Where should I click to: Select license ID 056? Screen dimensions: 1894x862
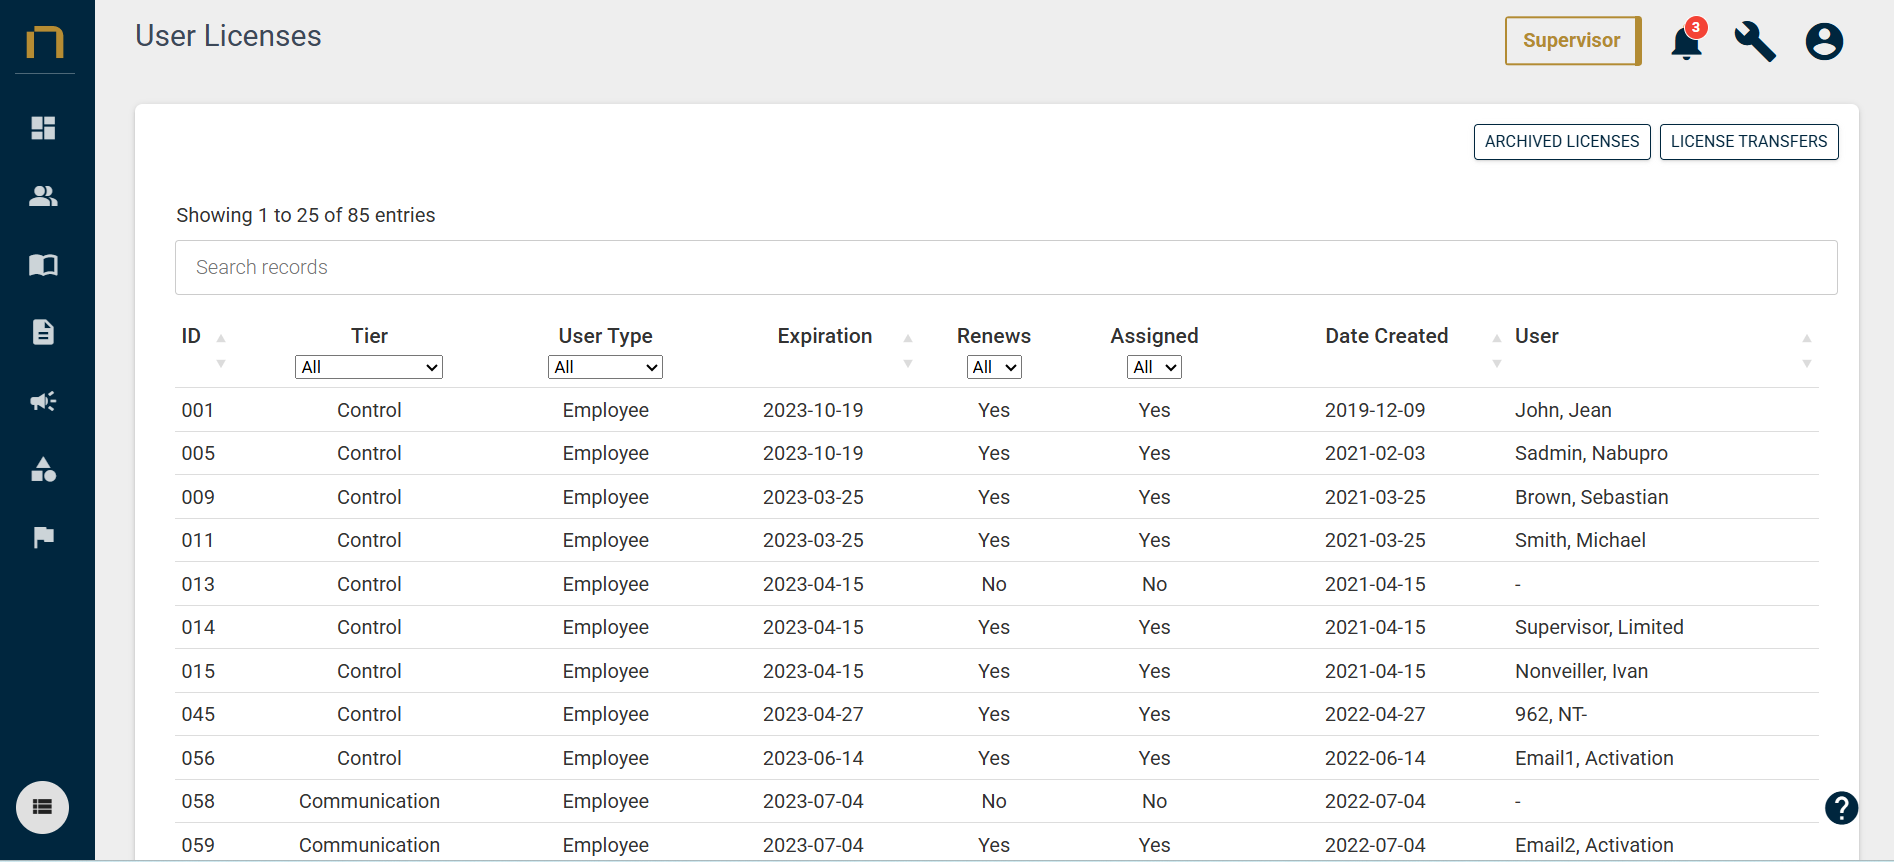coord(198,758)
